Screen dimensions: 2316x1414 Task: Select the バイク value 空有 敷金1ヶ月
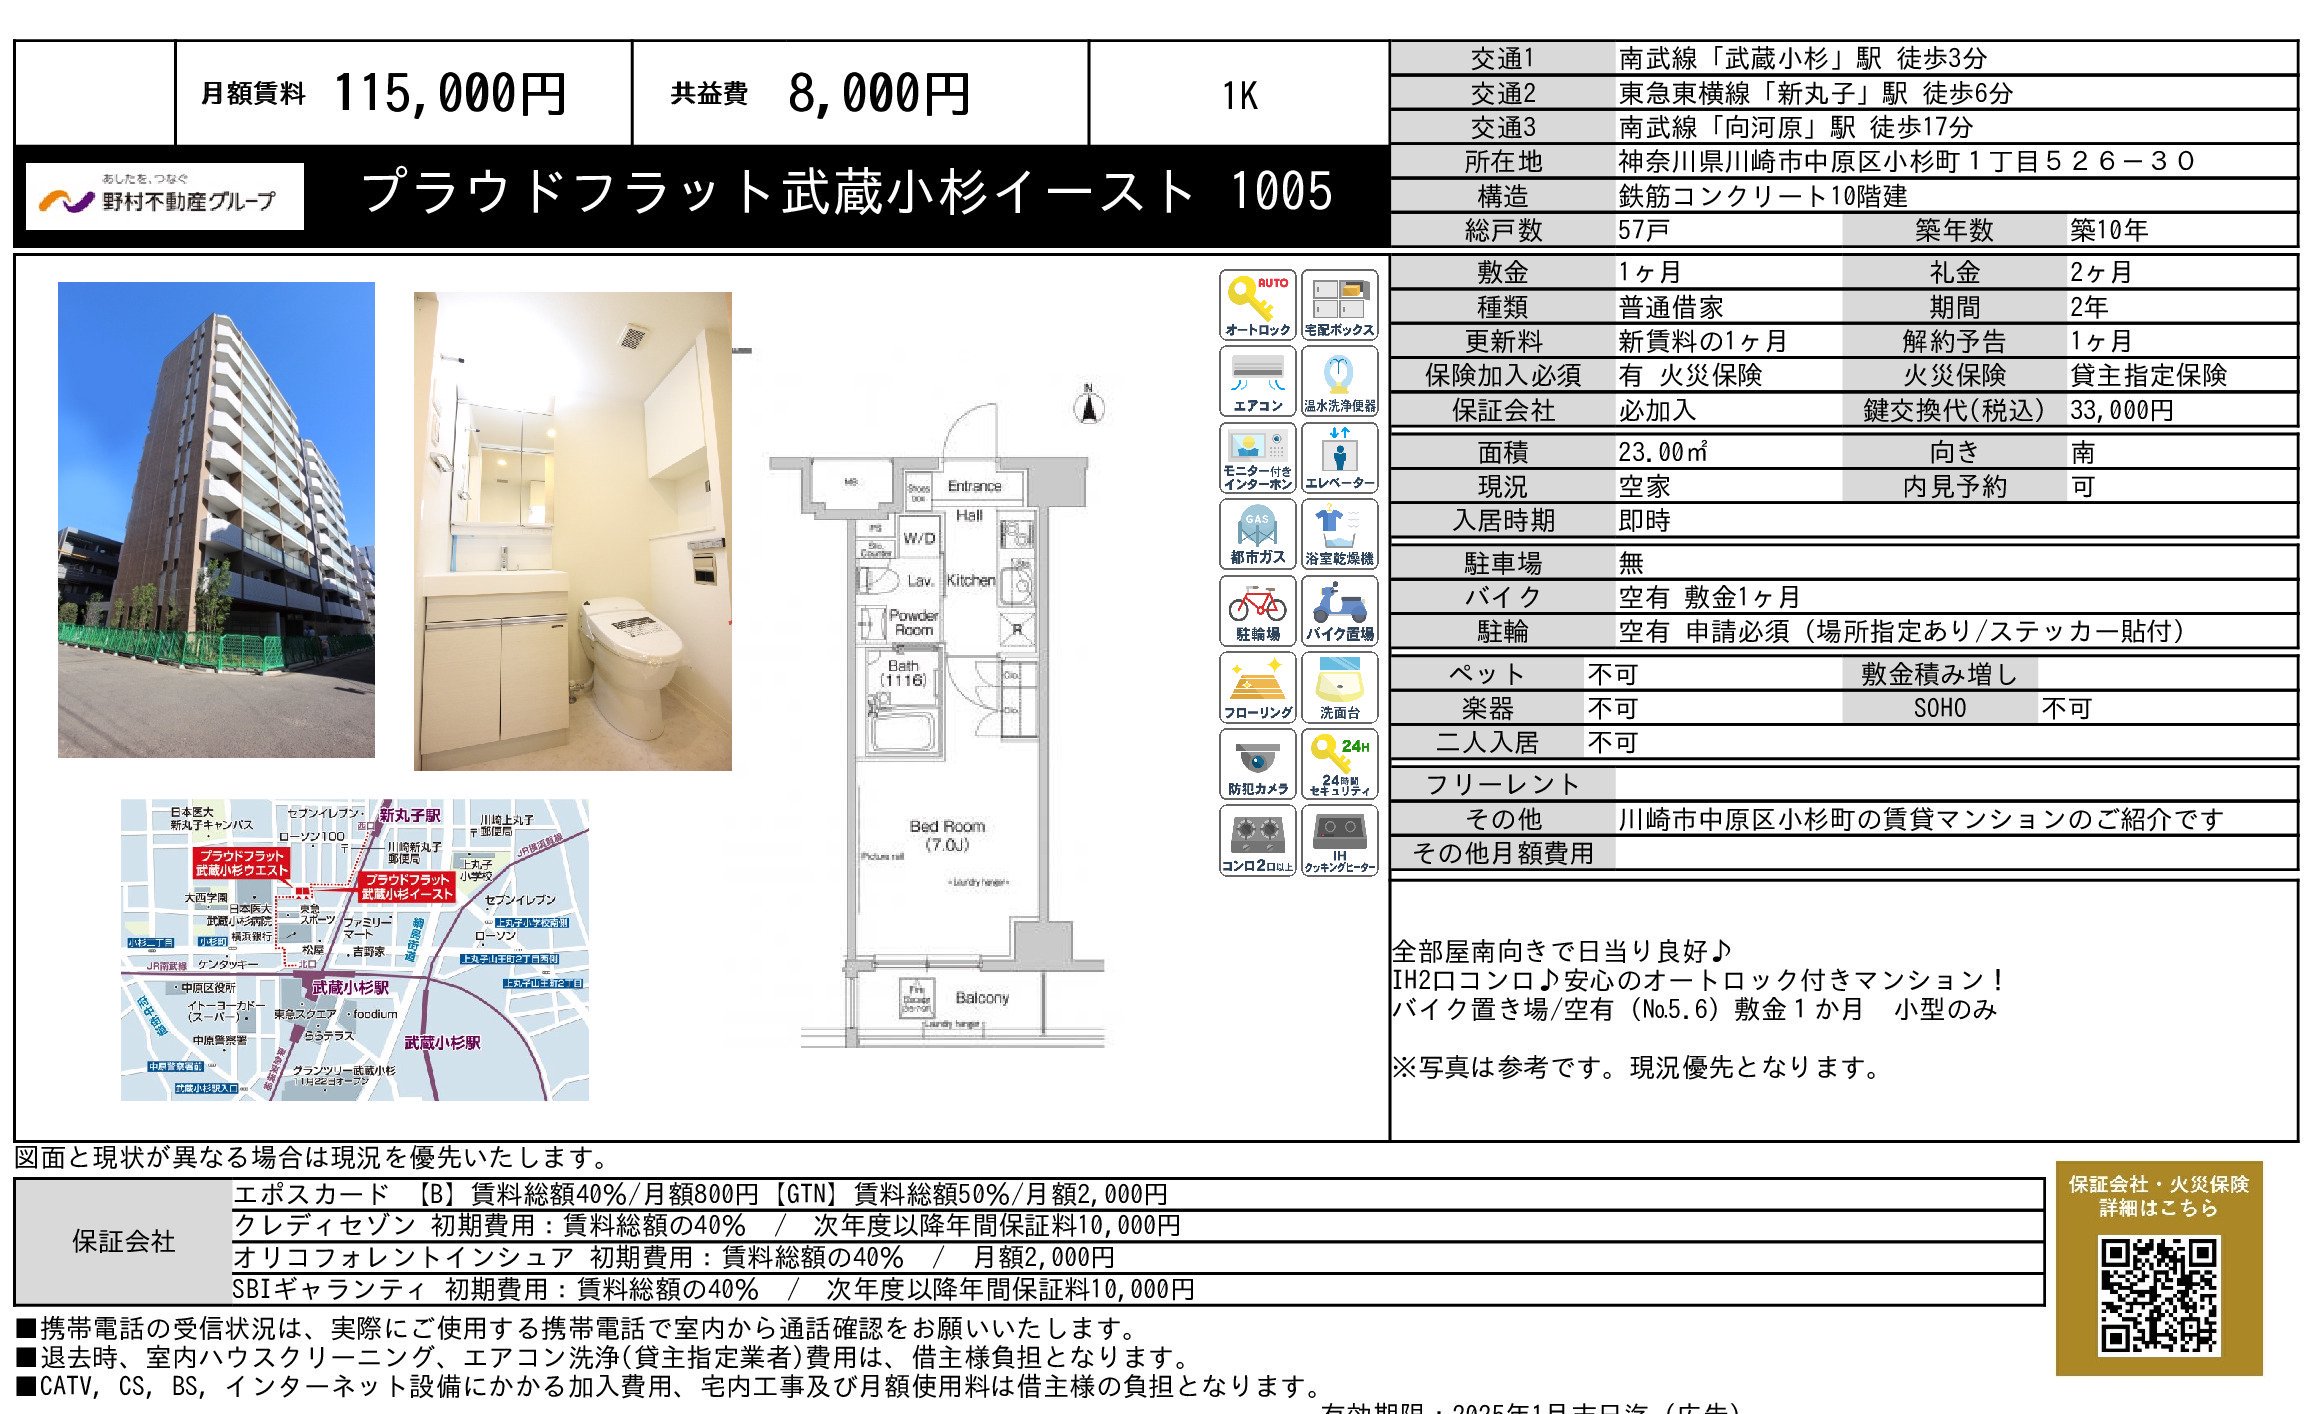(x=1709, y=597)
